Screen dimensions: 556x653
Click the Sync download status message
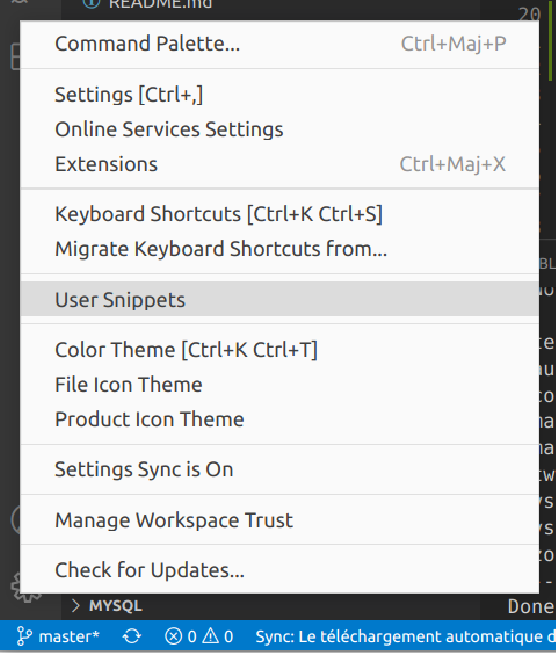click(405, 636)
